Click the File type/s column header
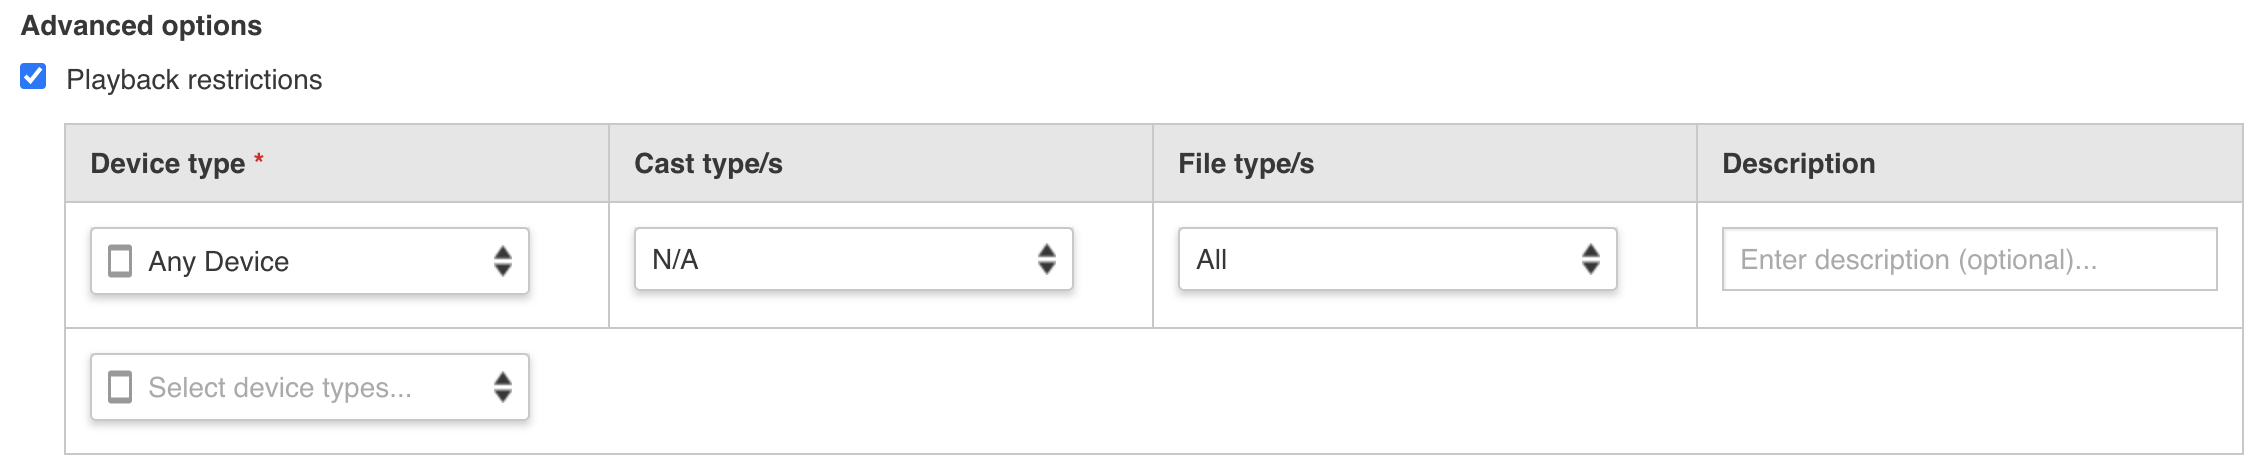 pos(1246,164)
